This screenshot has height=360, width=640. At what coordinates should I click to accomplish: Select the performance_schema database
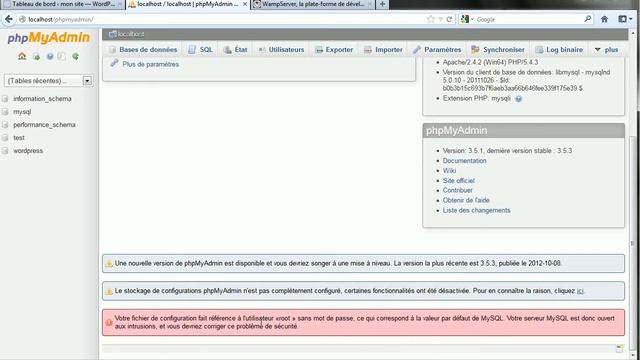pos(44,125)
